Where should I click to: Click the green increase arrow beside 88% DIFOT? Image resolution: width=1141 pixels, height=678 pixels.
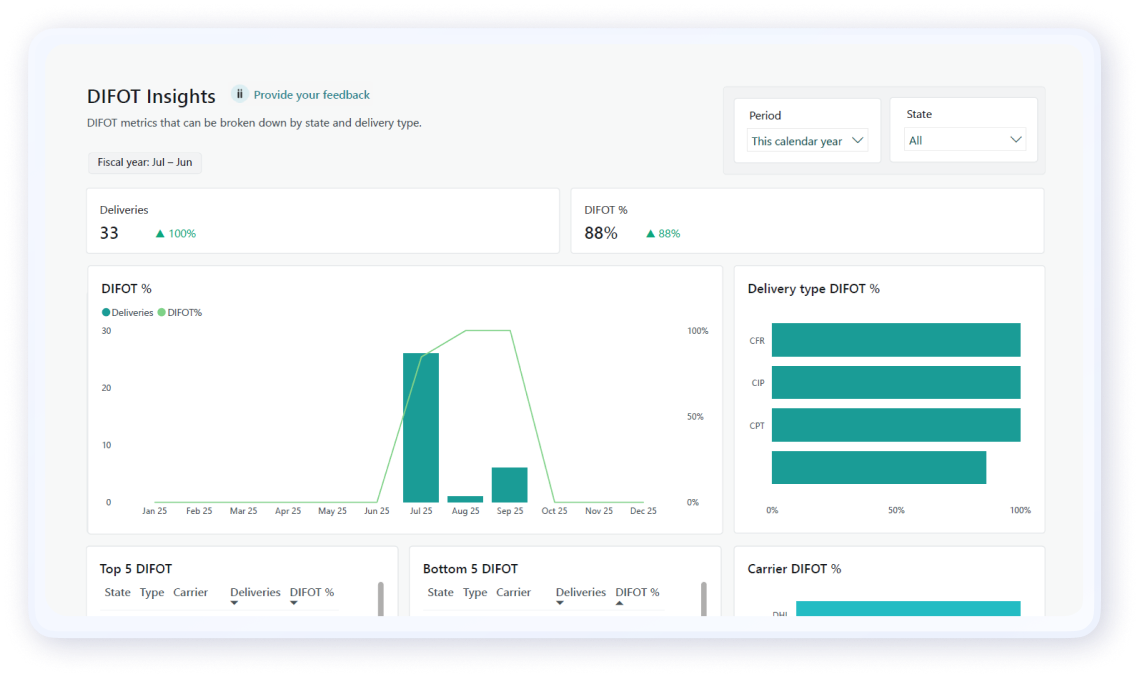tap(650, 233)
